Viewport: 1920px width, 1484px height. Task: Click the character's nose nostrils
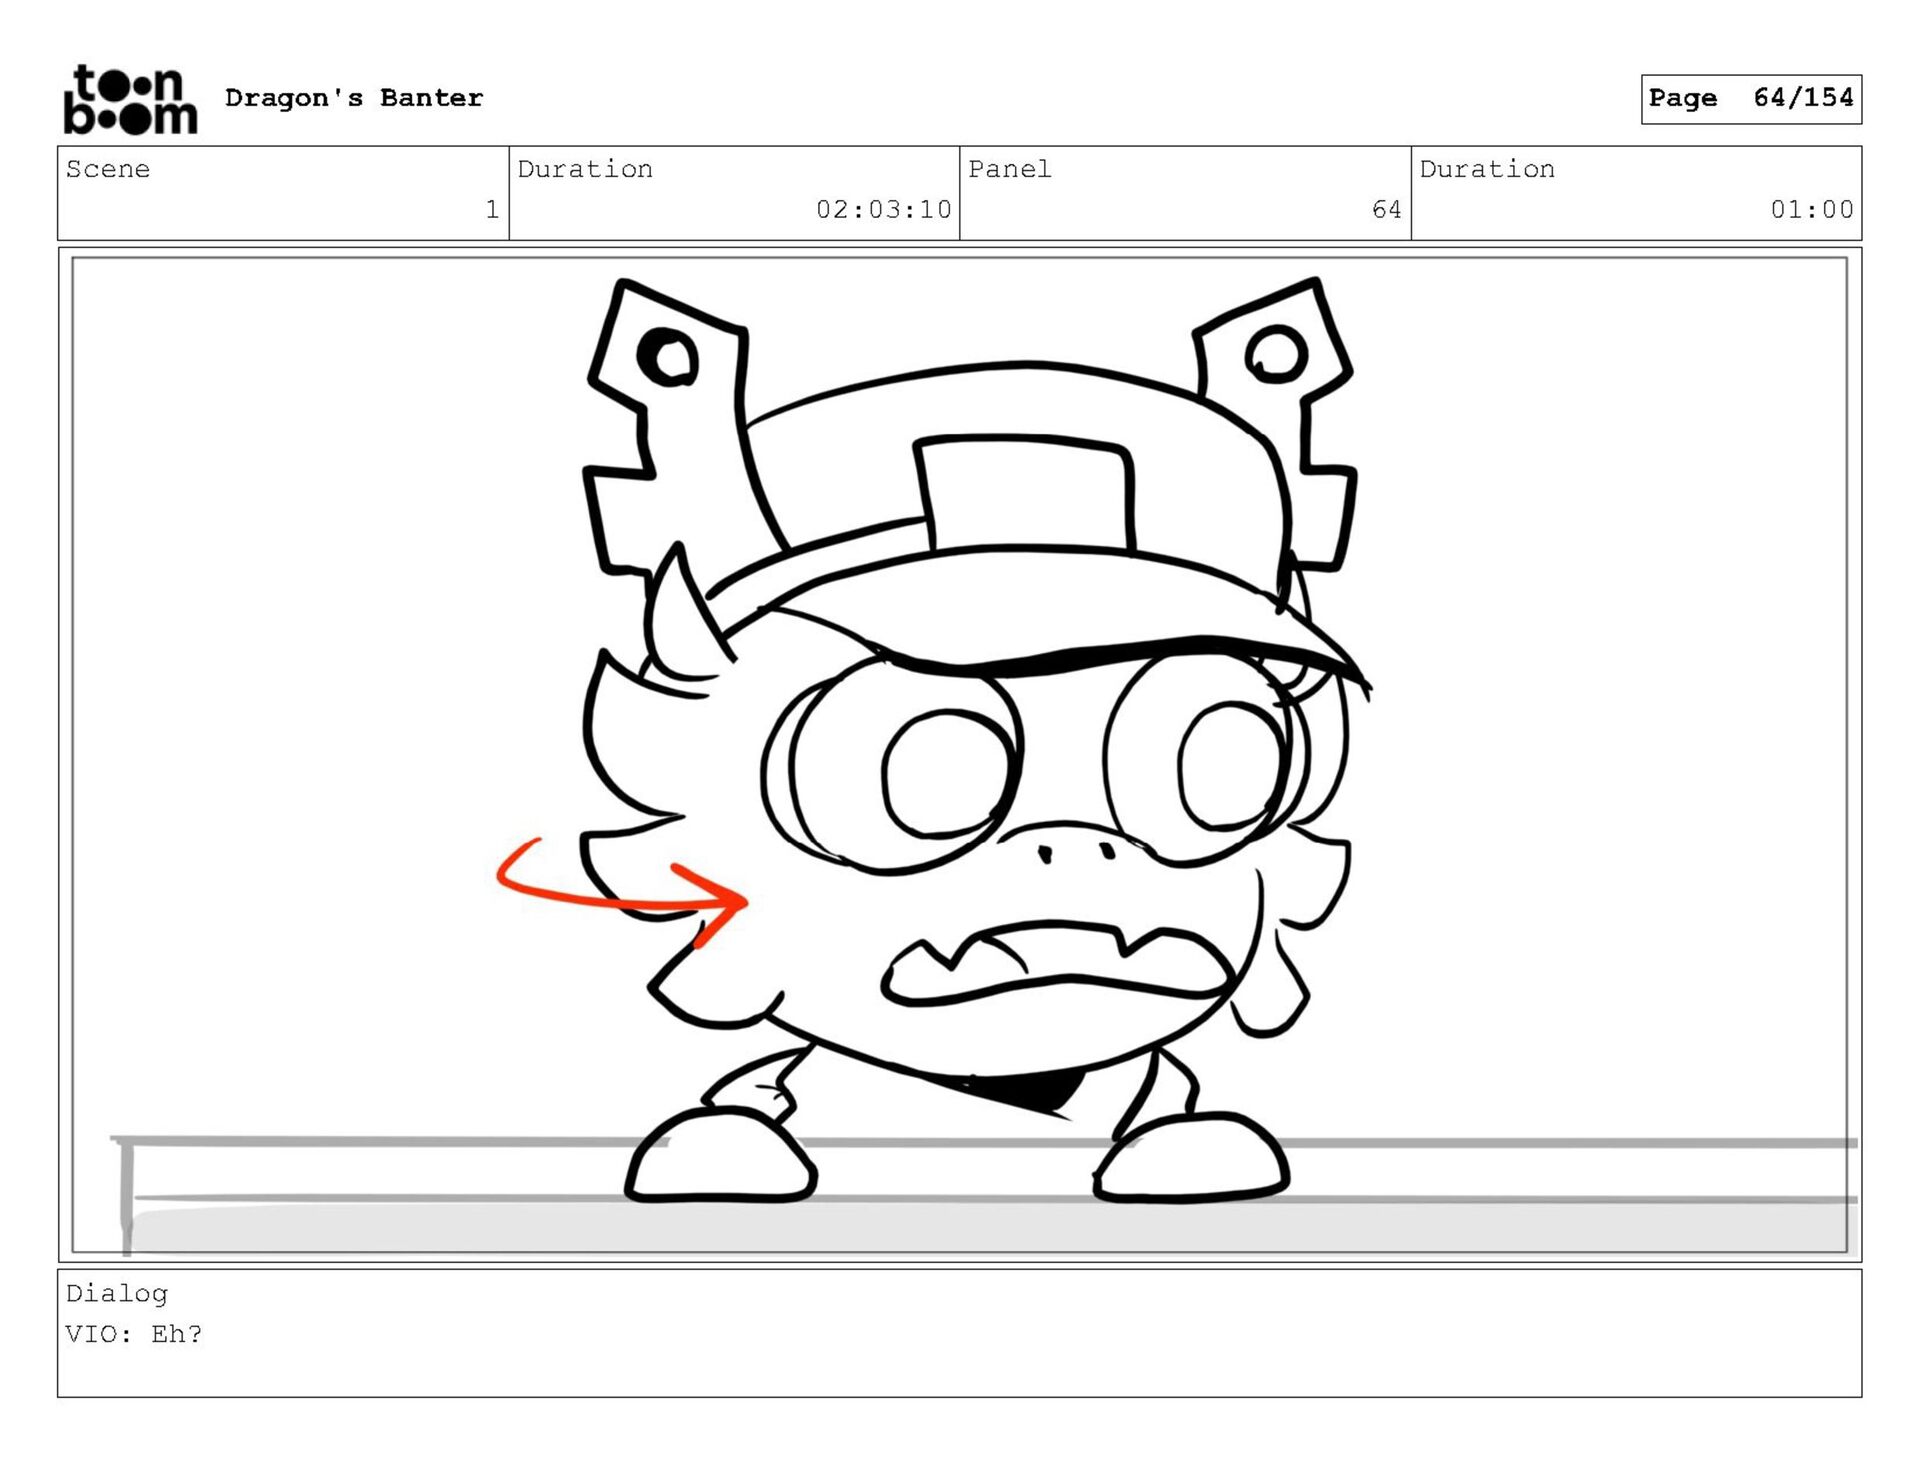(1076, 853)
